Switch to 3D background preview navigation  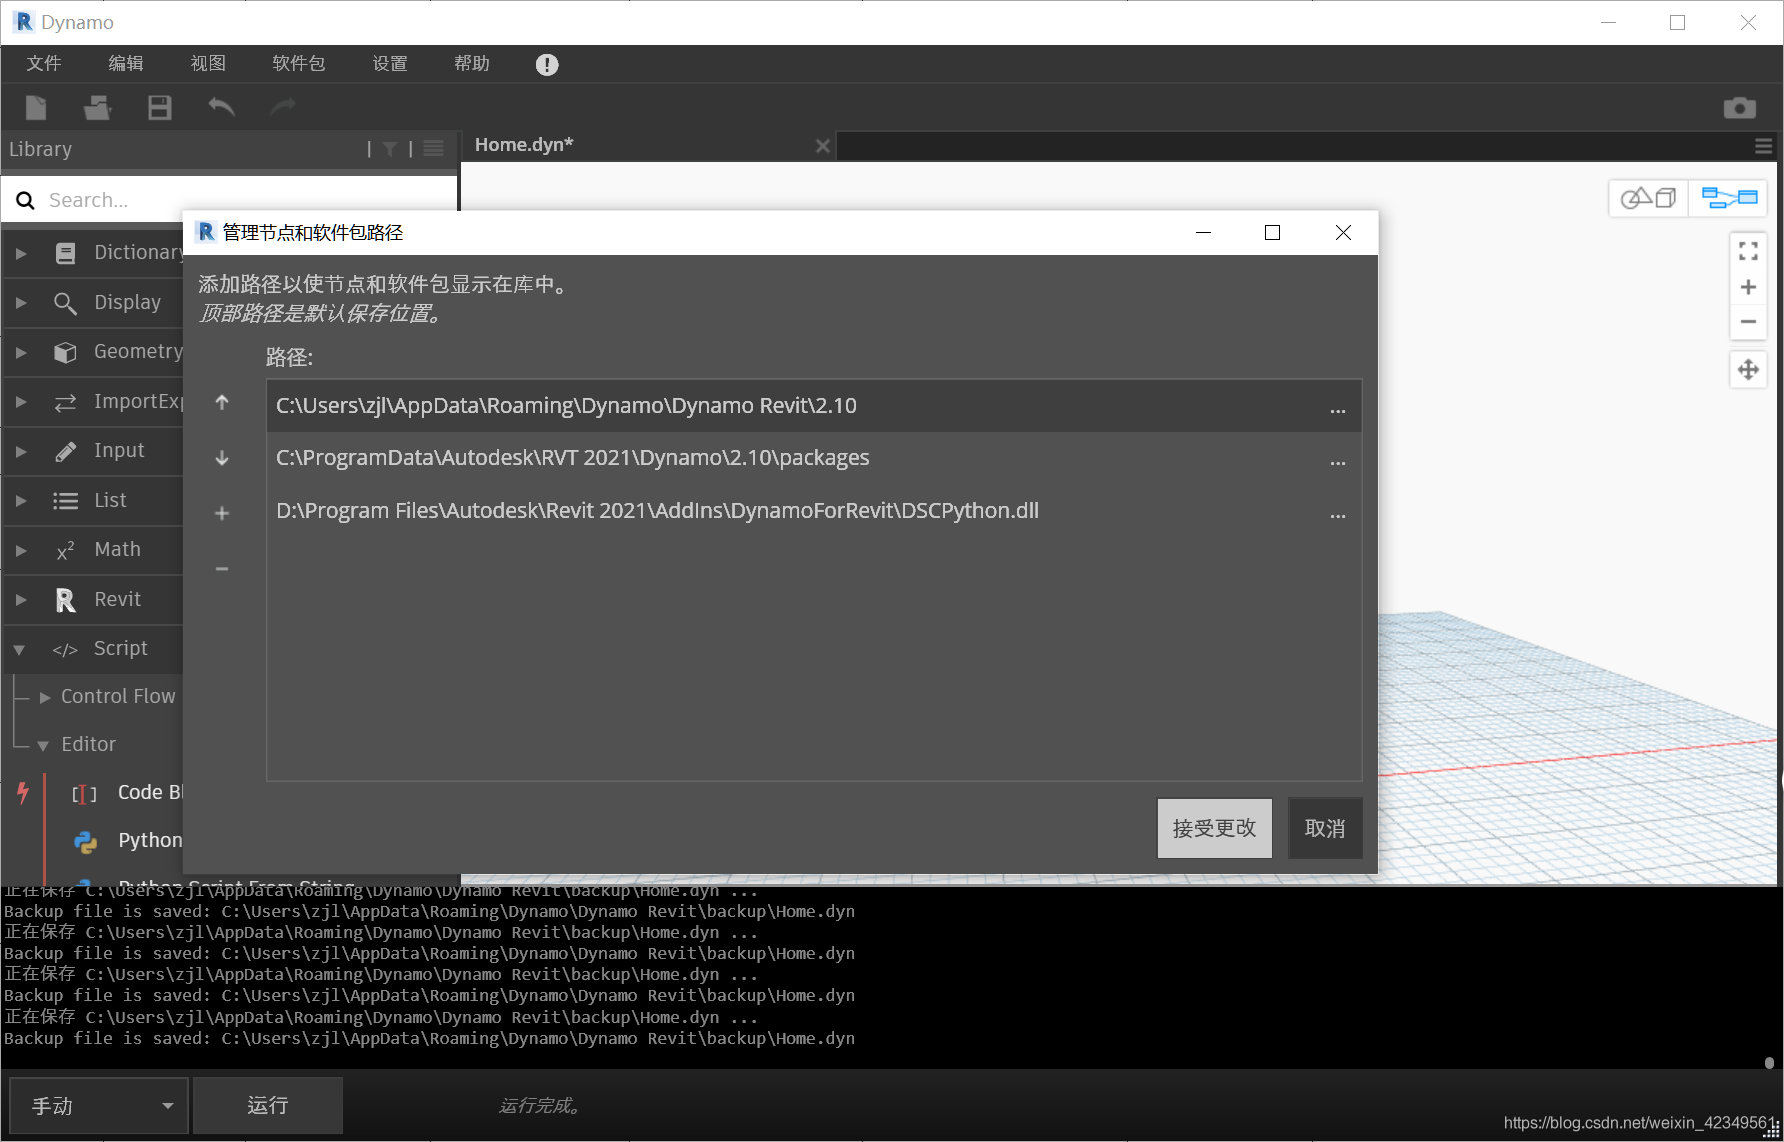[1648, 198]
